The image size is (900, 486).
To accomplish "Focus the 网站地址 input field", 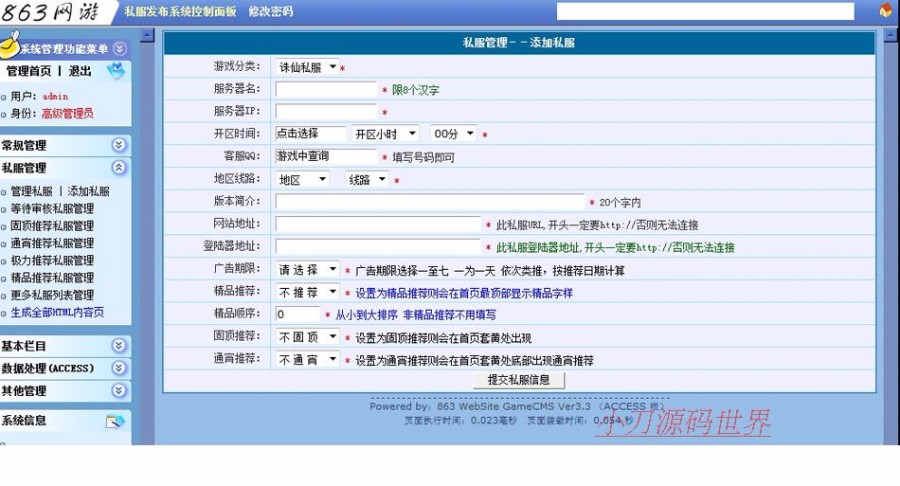I will 378,224.
